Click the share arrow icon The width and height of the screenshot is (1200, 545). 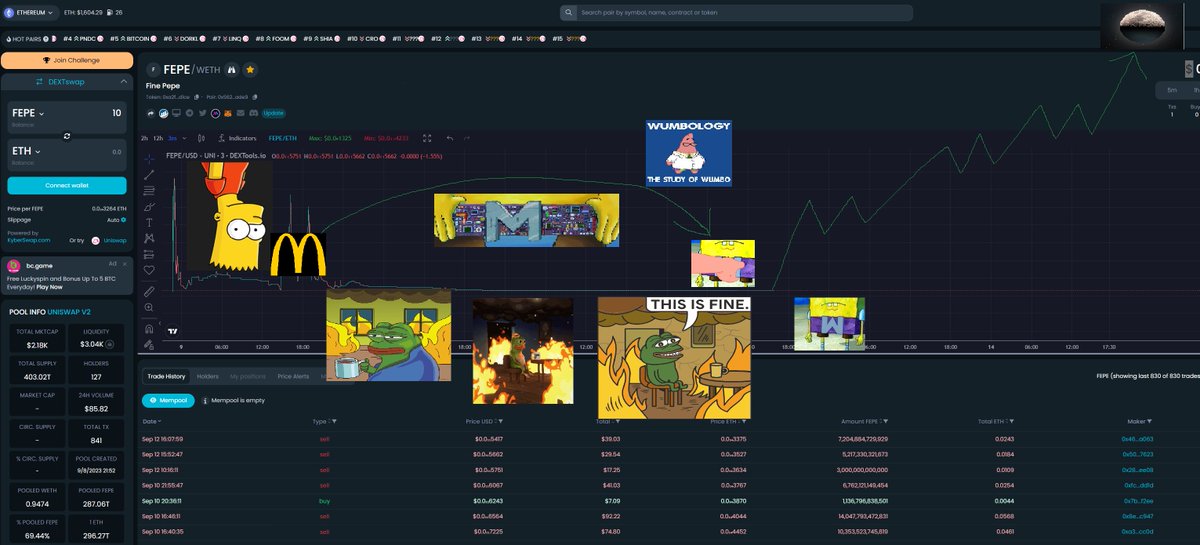pyautogui.click(x=151, y=113)
